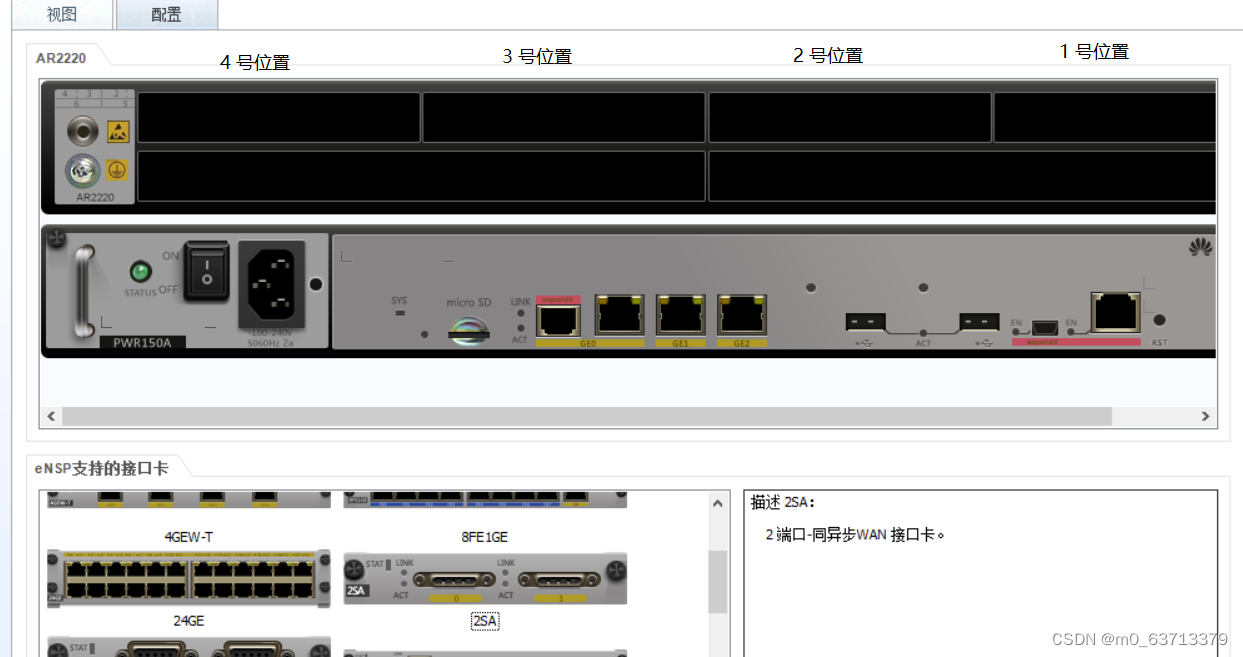Click the second USB port right of ACT
Image resolution: width=1243 pixels, height=657 pixels.
coord(980,322)
